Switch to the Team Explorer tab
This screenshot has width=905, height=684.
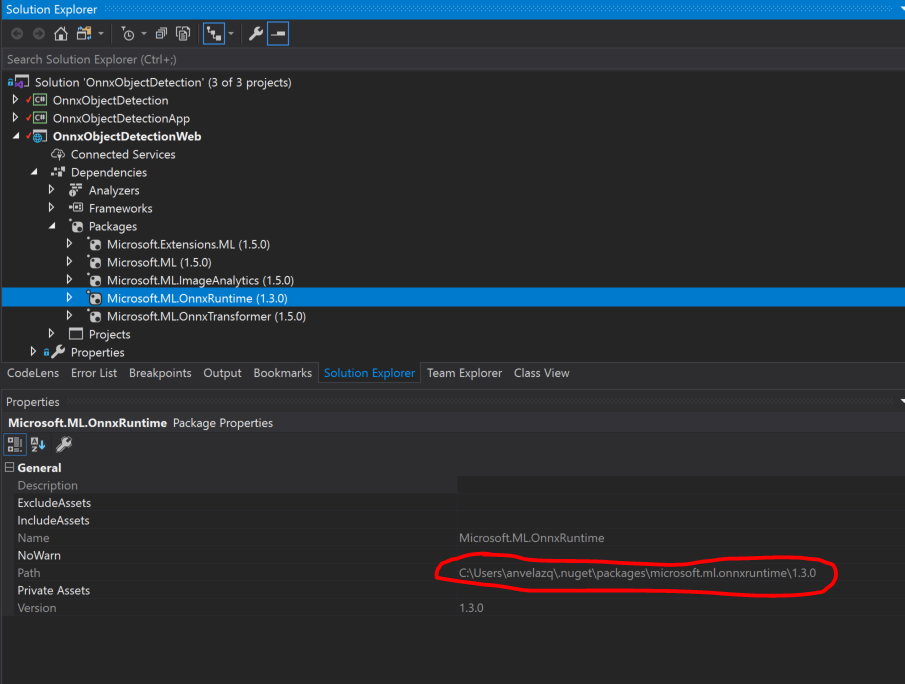pos(464,373)
